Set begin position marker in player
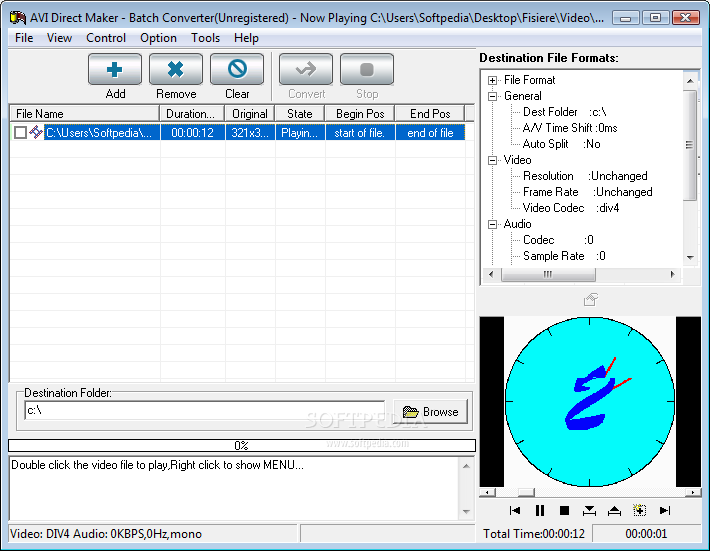This screenshot has width=710, height=551. click(589, 511)
